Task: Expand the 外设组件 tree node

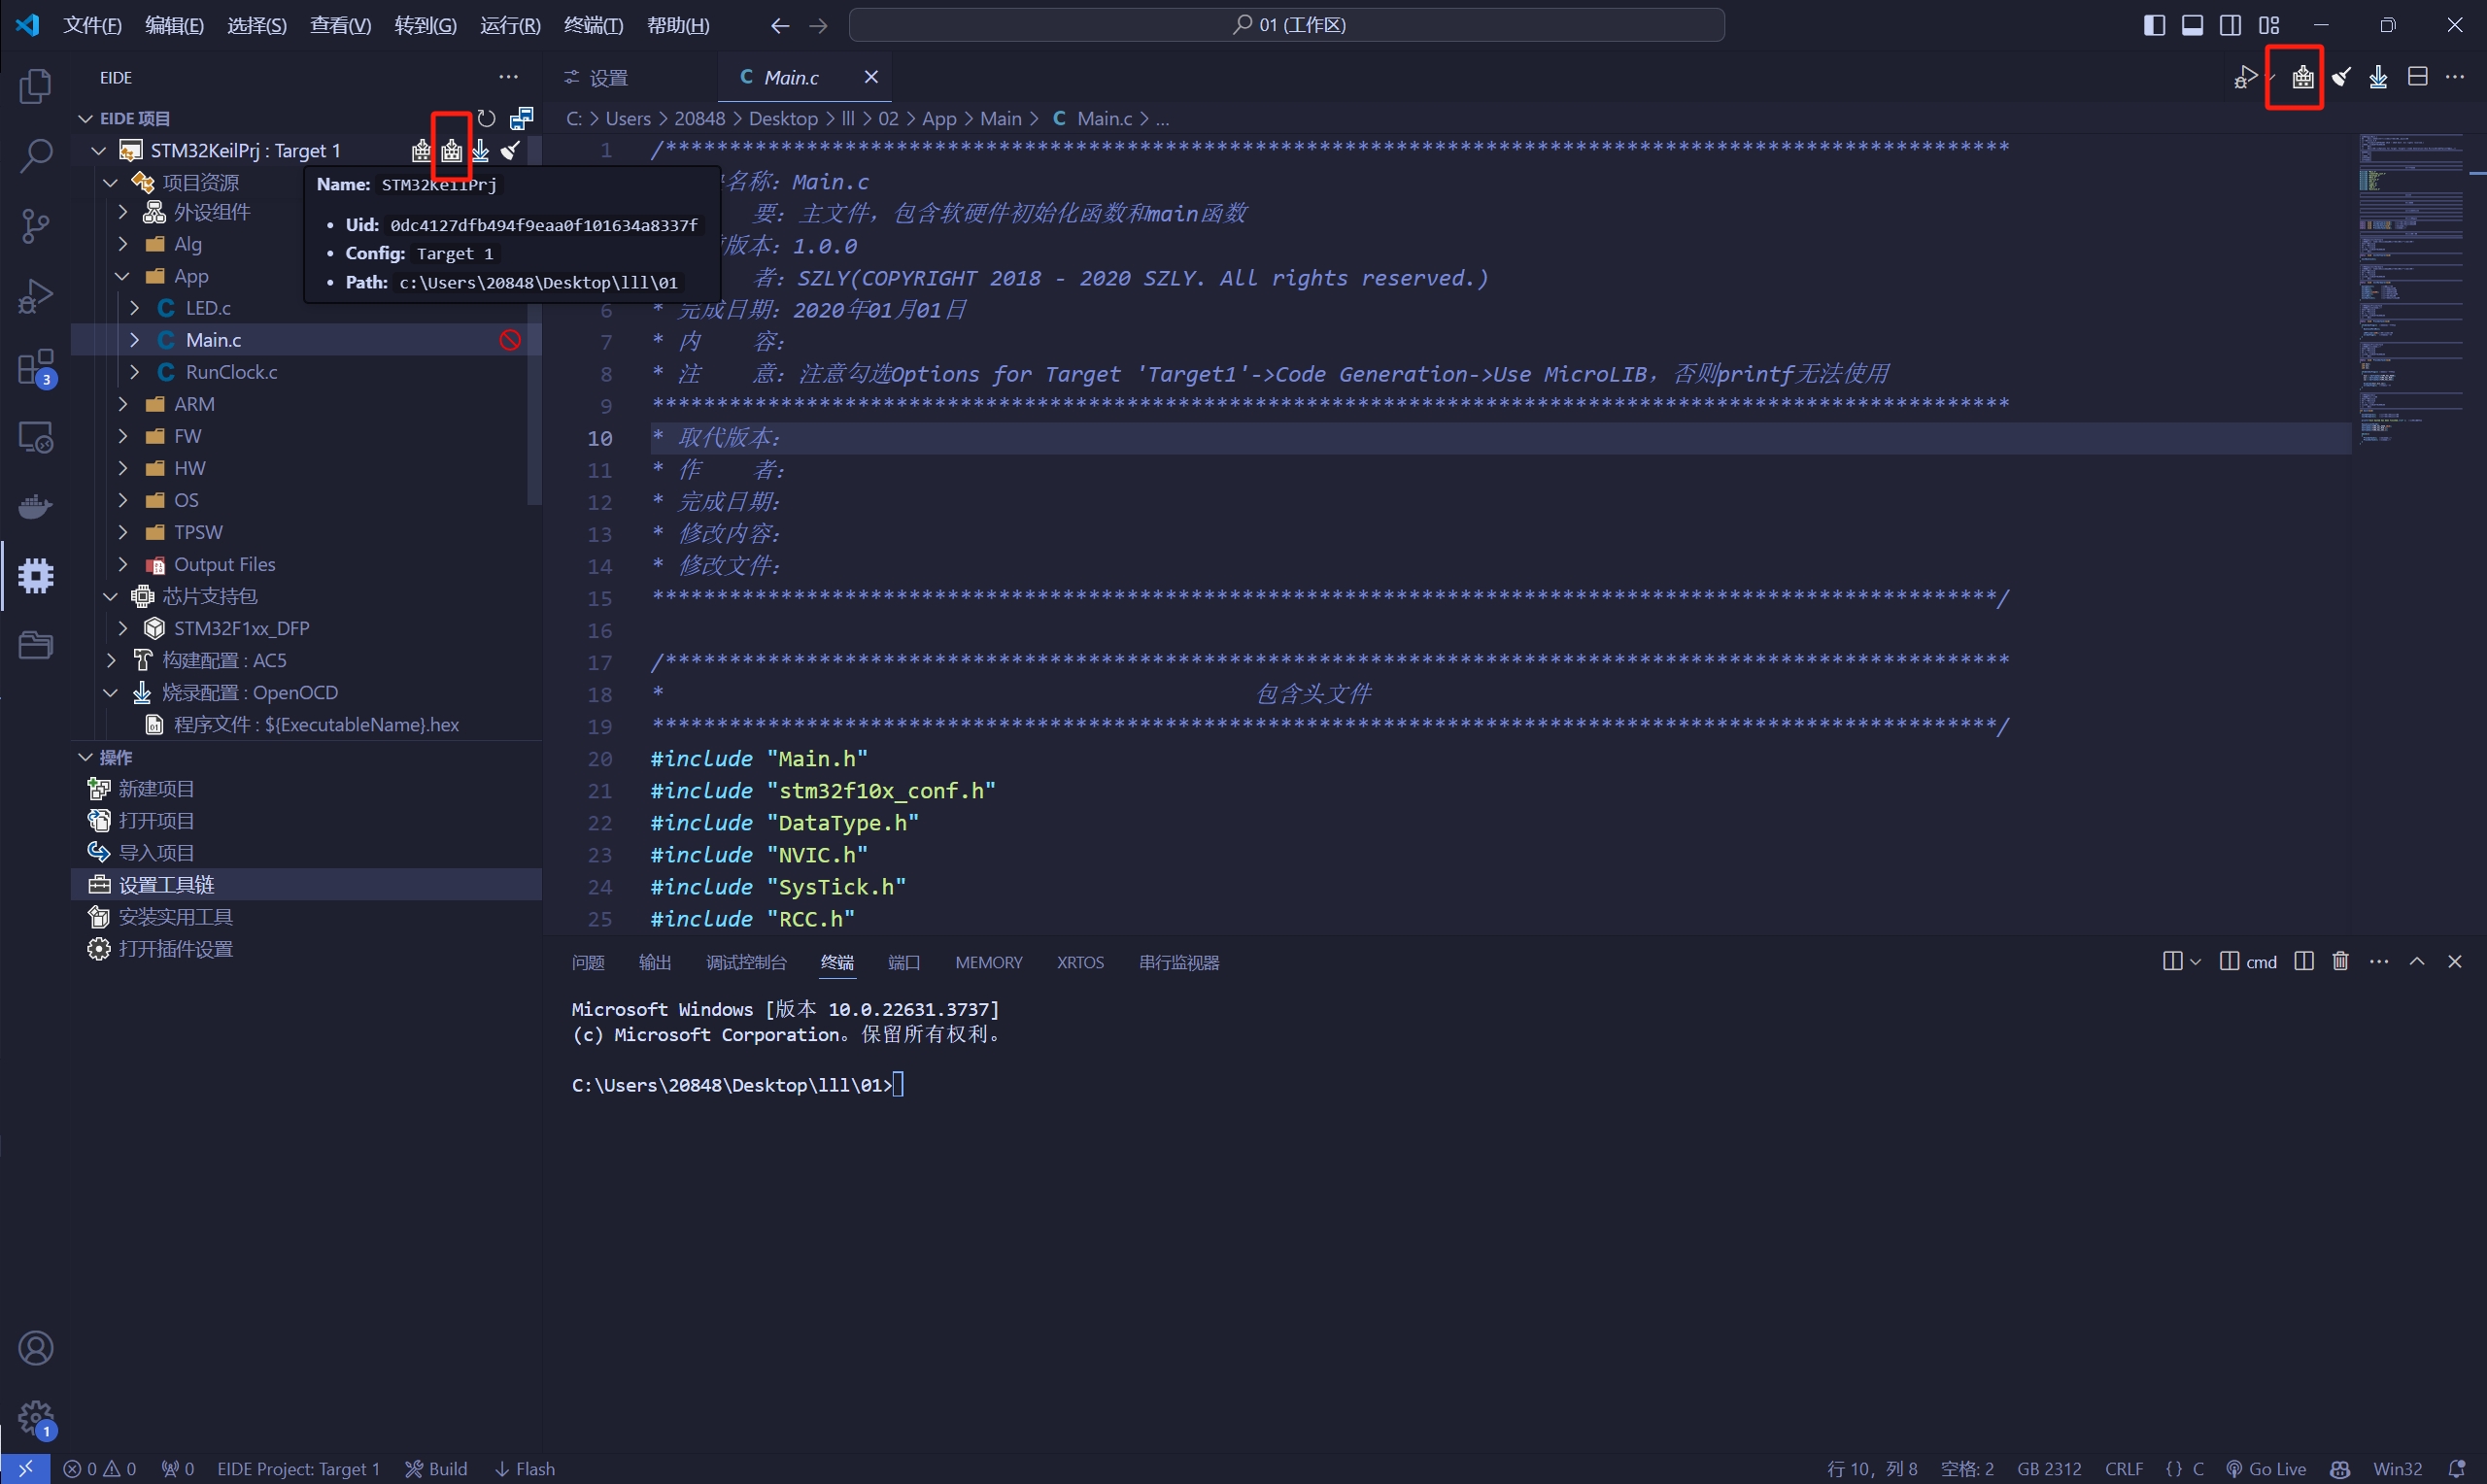Action: 123,212
